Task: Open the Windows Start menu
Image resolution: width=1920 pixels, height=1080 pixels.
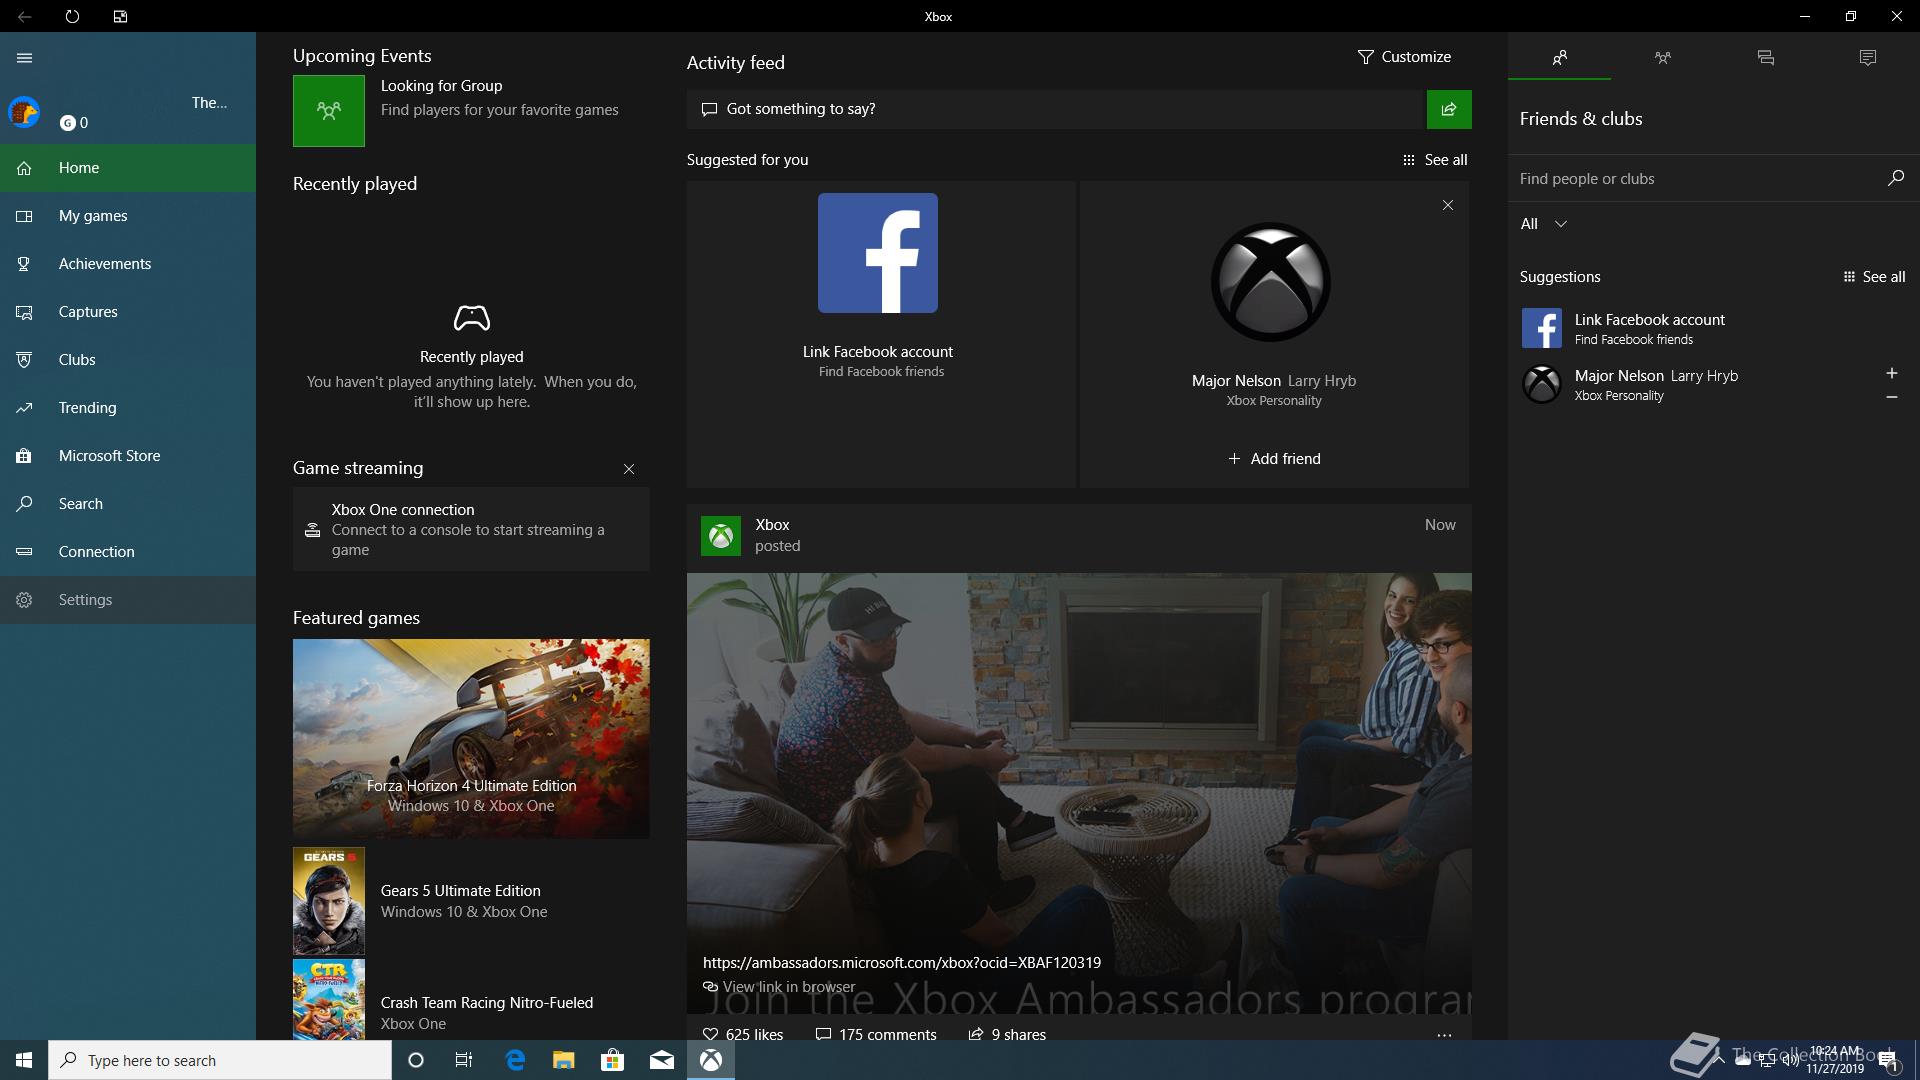Action: 24,1060
